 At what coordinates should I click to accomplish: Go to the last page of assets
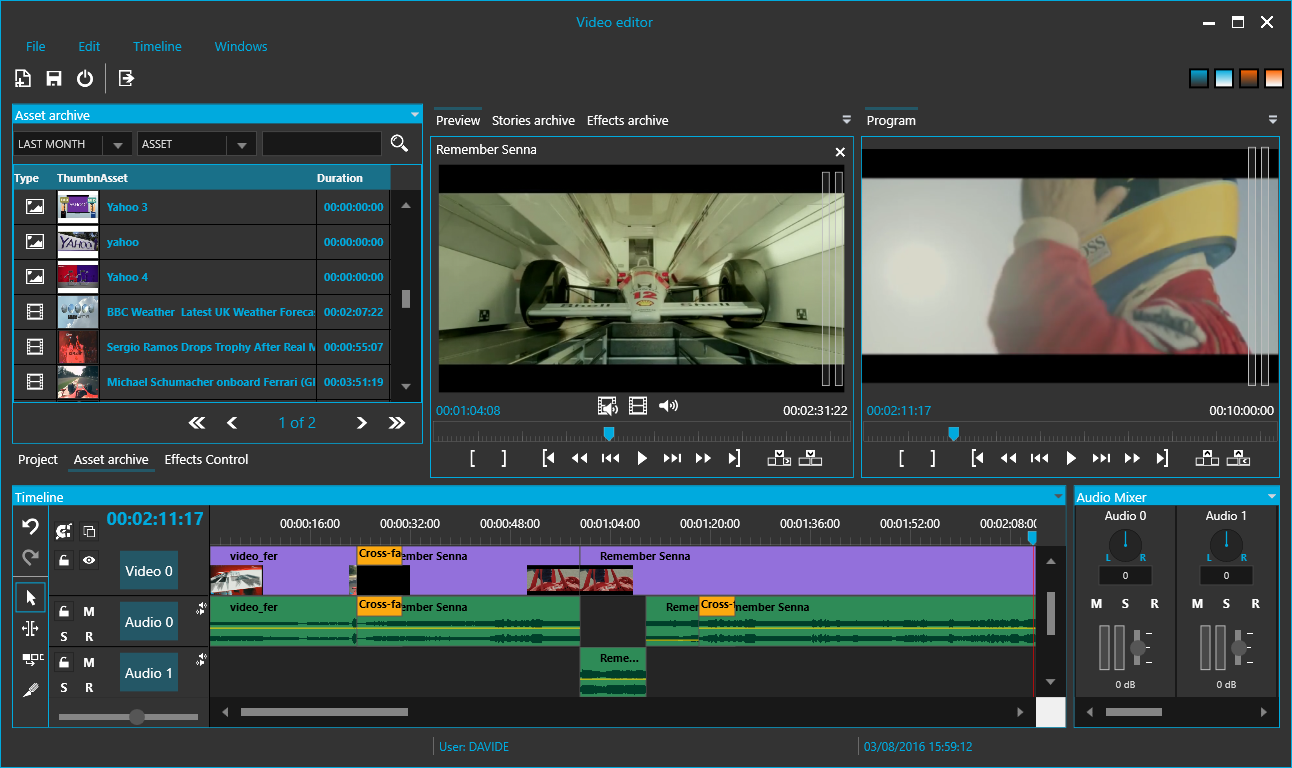click(x=397, y=423)
